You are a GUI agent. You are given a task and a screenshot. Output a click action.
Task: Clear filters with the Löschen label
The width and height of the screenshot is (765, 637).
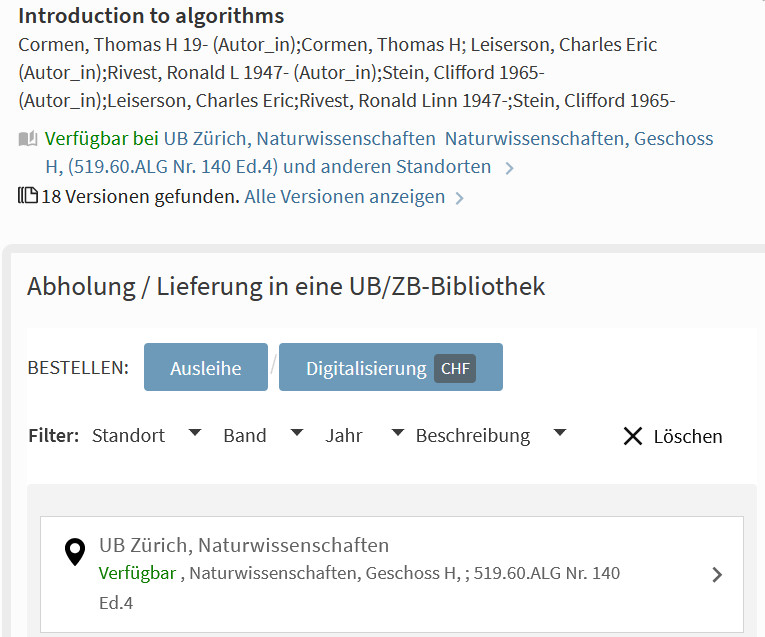click(687, 436)
